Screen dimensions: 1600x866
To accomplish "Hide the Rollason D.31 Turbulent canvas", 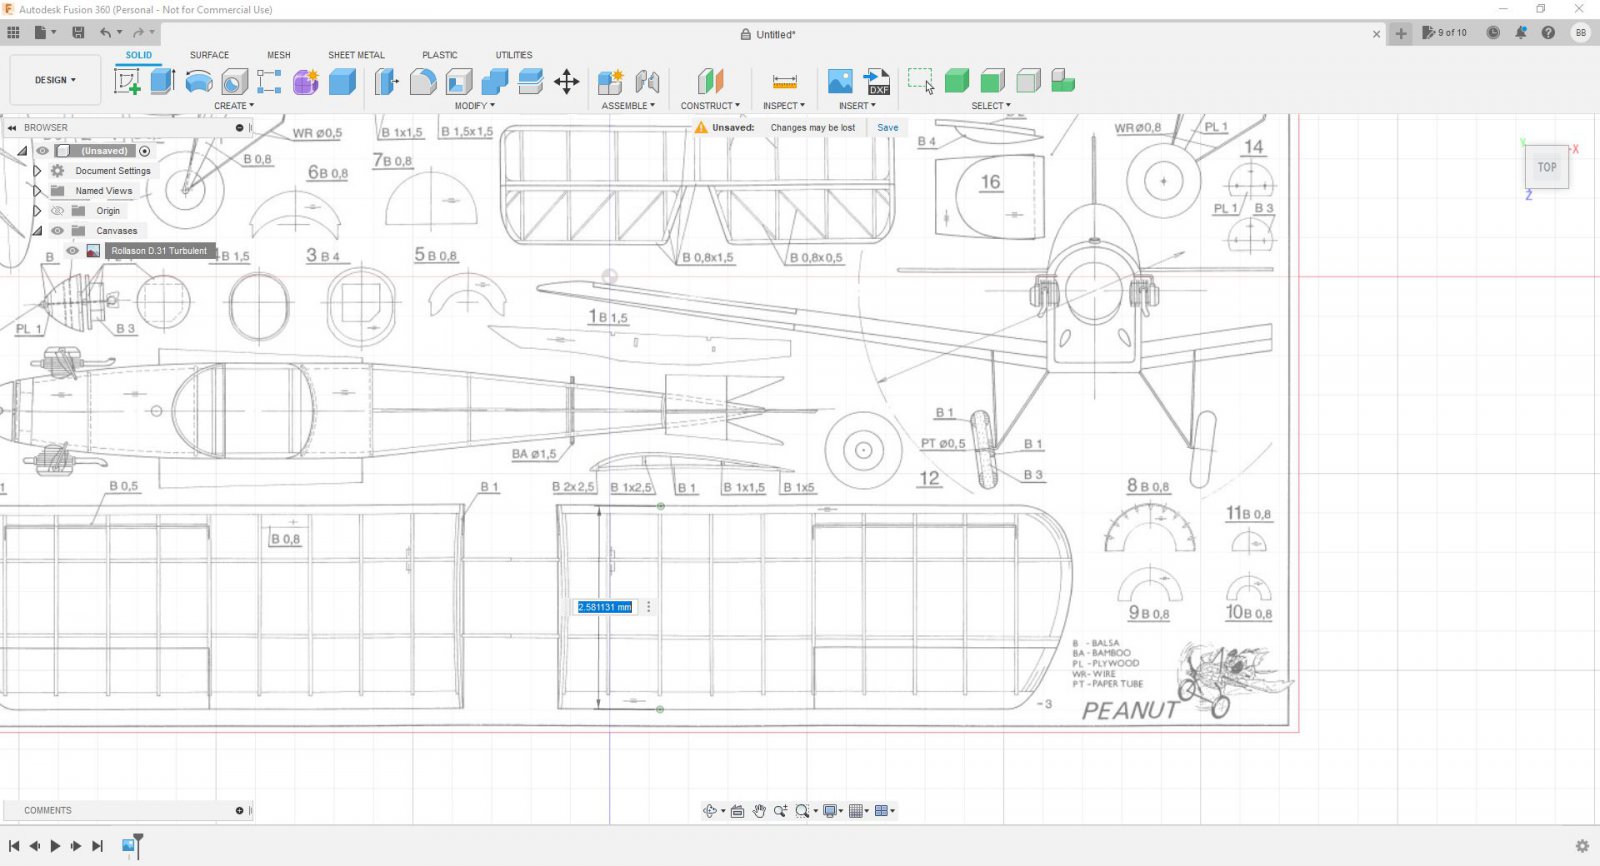I will pyautogui.click(x=72, y=251).
